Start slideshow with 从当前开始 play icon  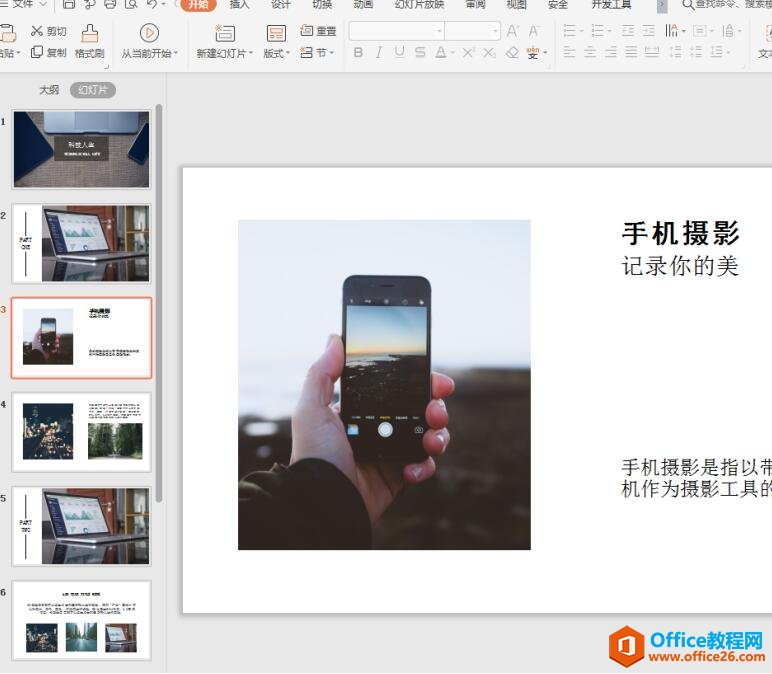tap(149, 33)
